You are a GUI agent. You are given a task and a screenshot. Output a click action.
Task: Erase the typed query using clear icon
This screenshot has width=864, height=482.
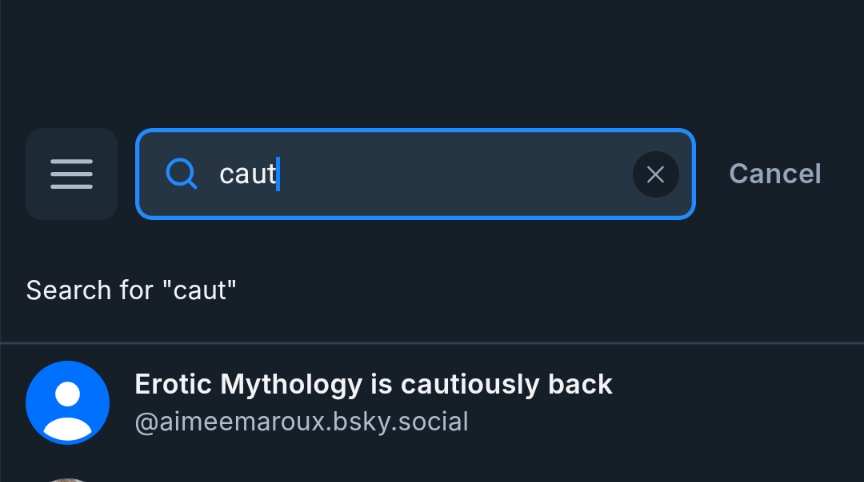(655, 175)
